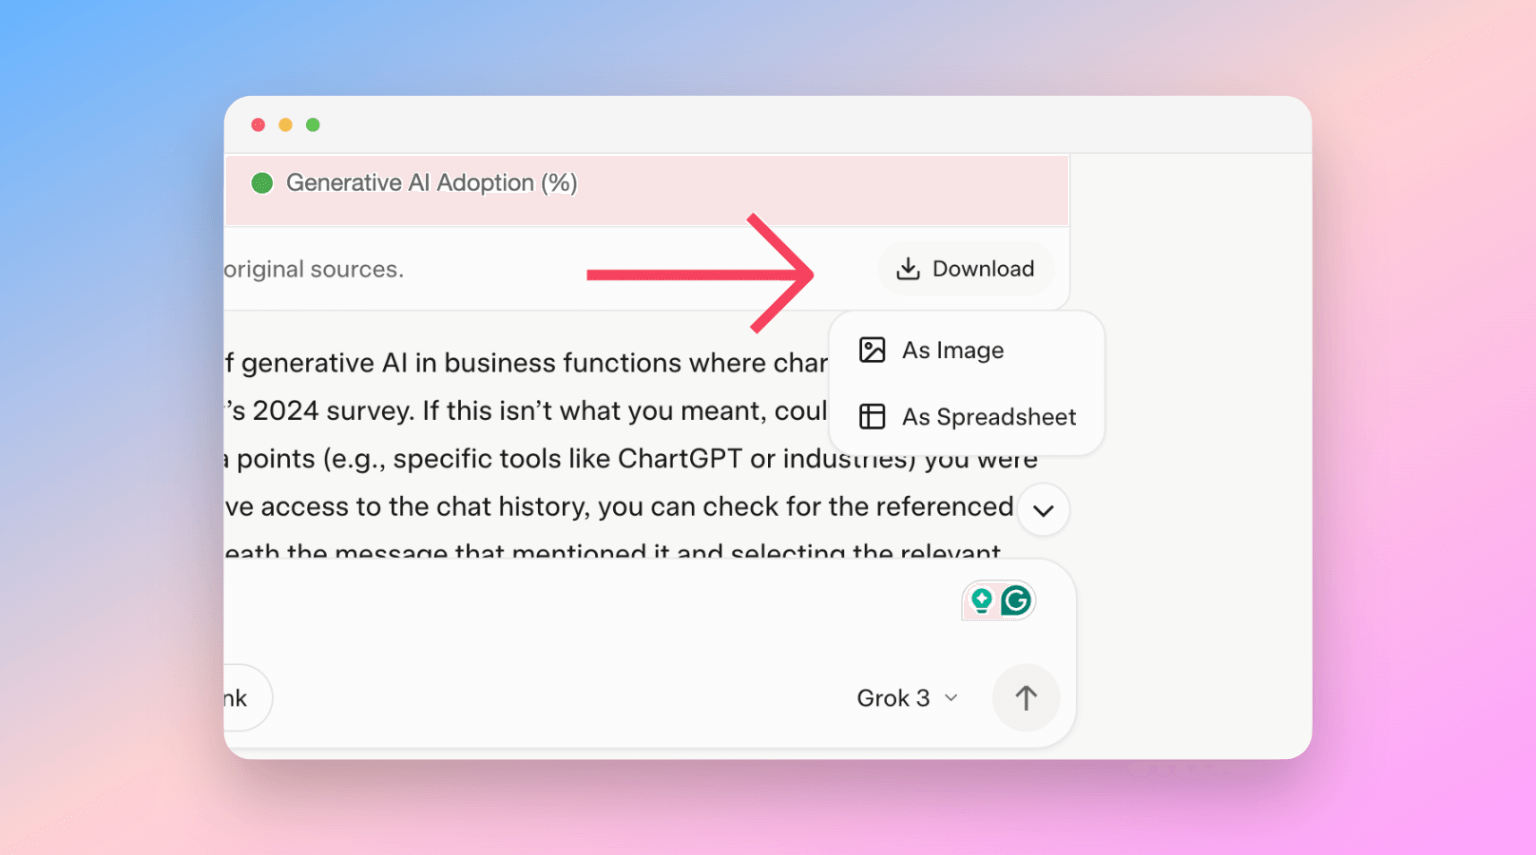Click the partially visible link button at bottom left
This screenshot has height=855, width=1536.
[x=237, y=698]
